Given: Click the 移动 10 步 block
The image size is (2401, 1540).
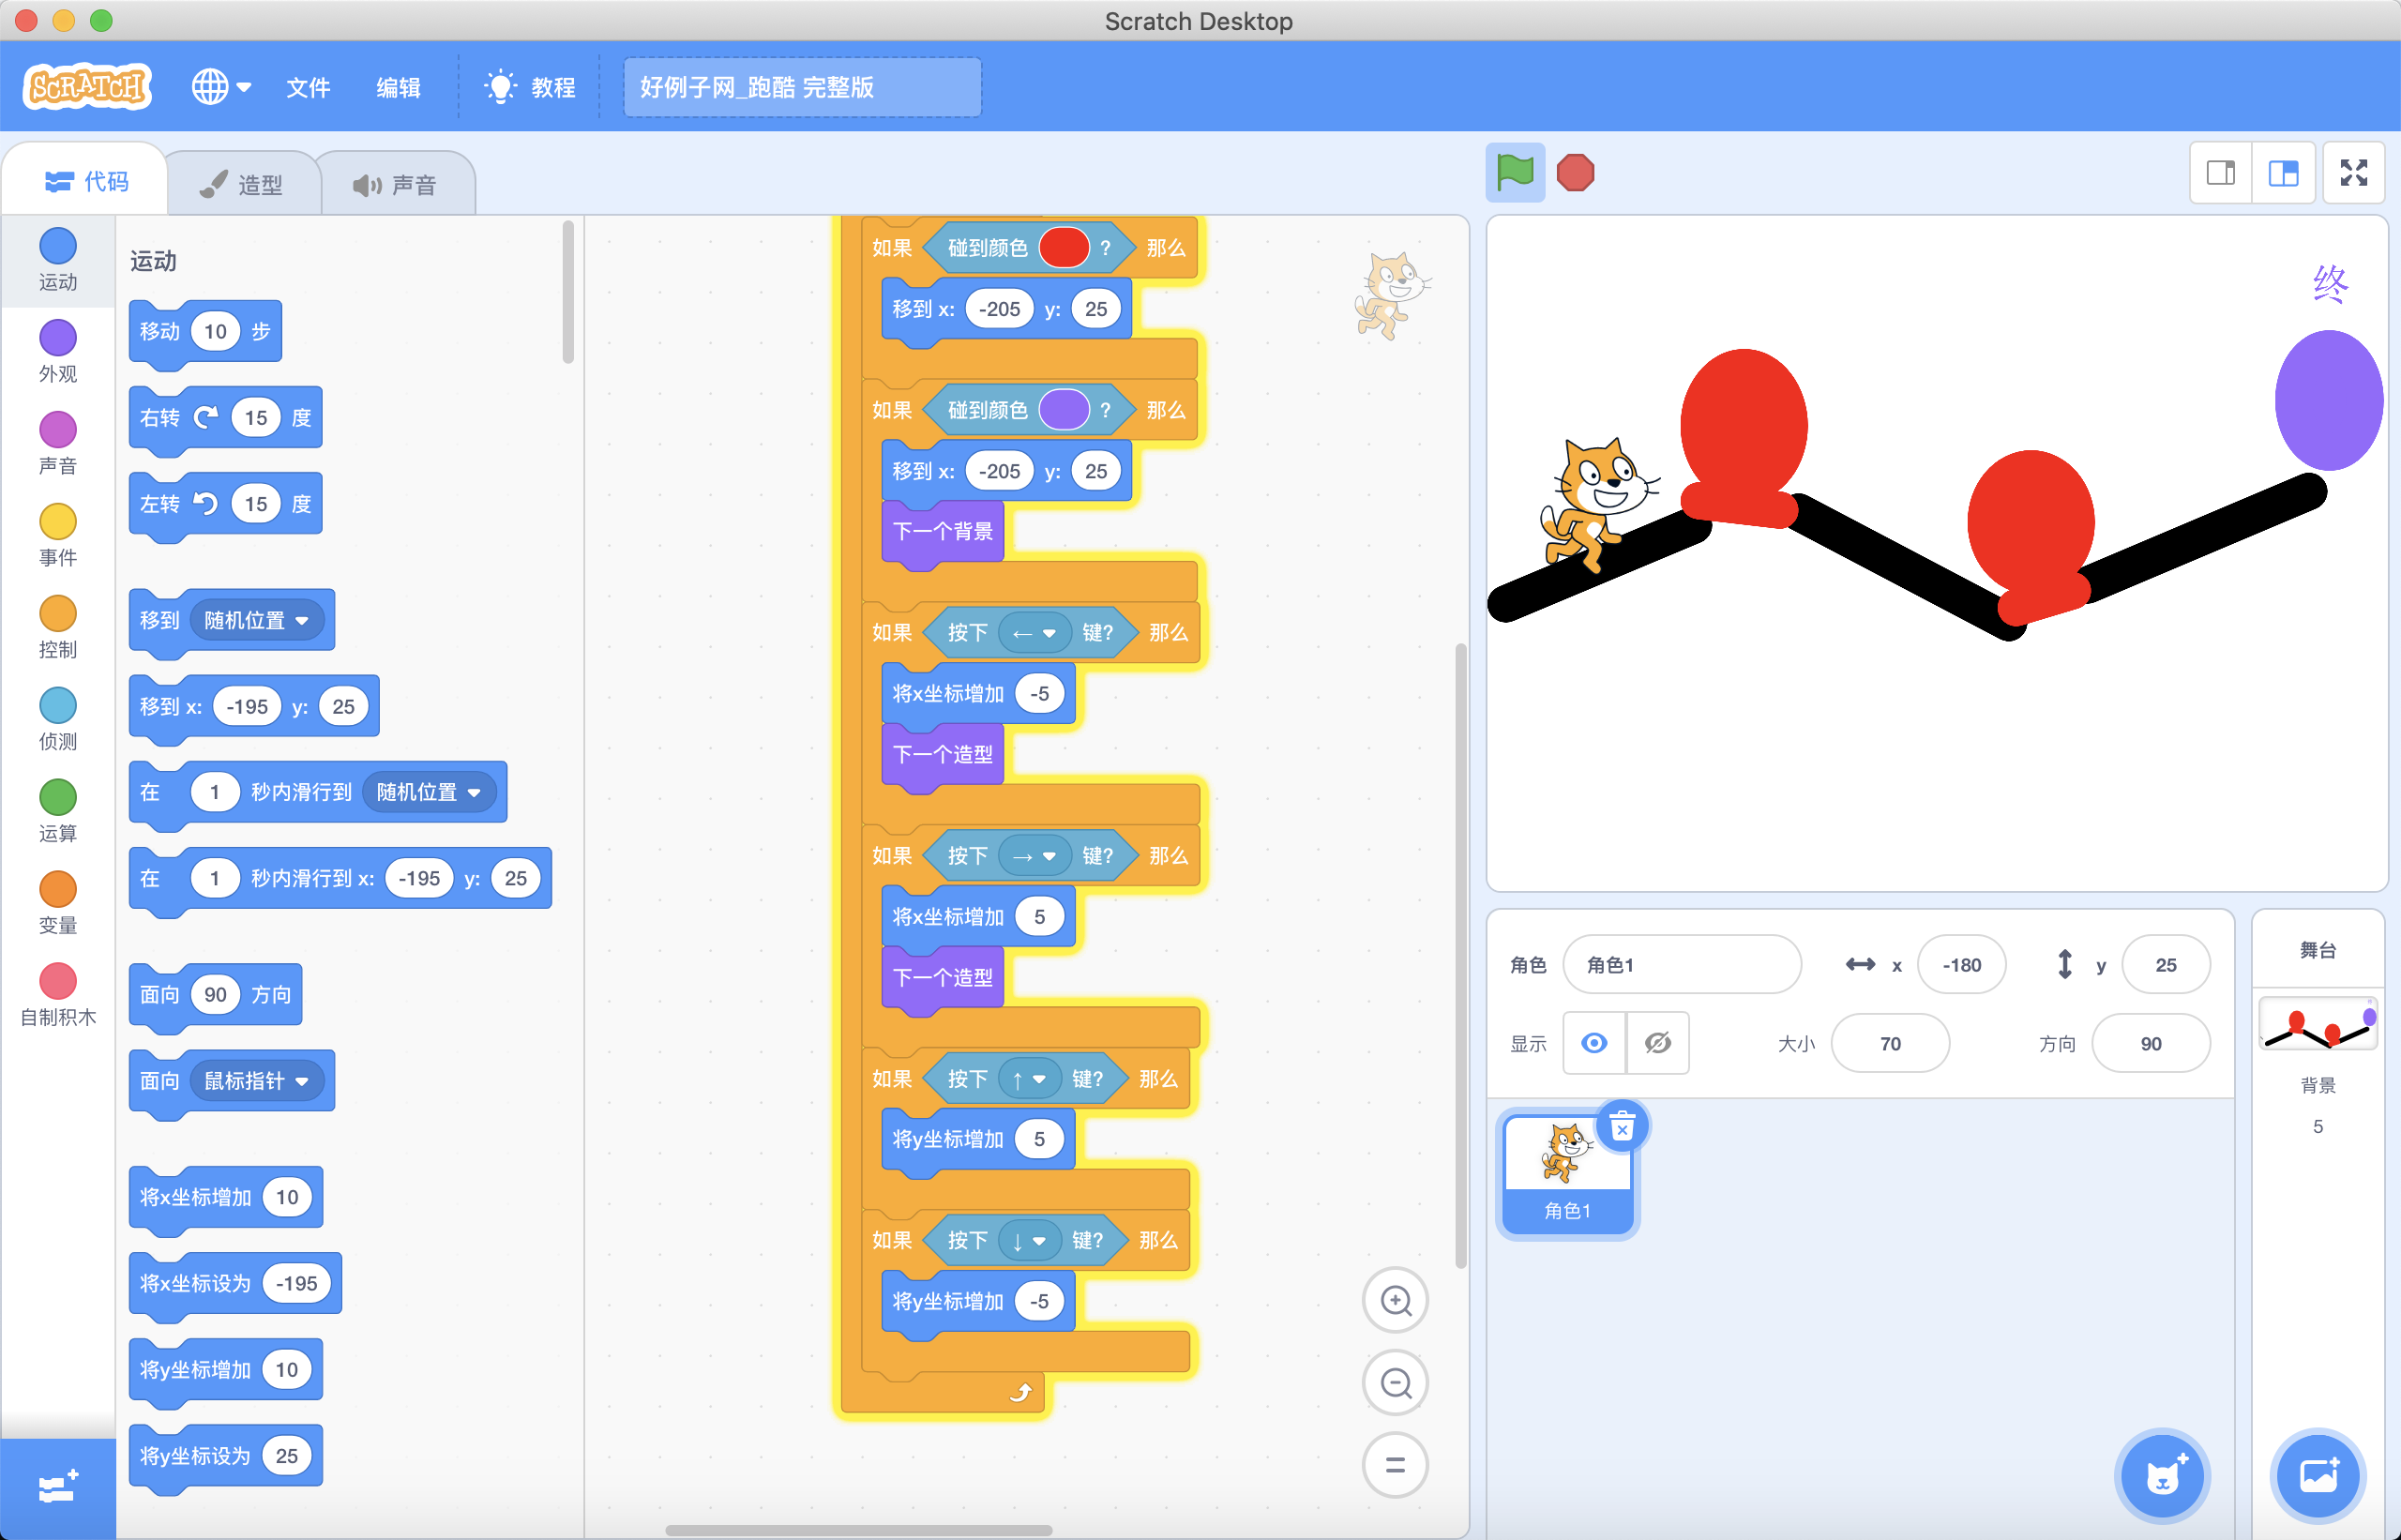Looking at the screenshot, I should pos(205,331).
